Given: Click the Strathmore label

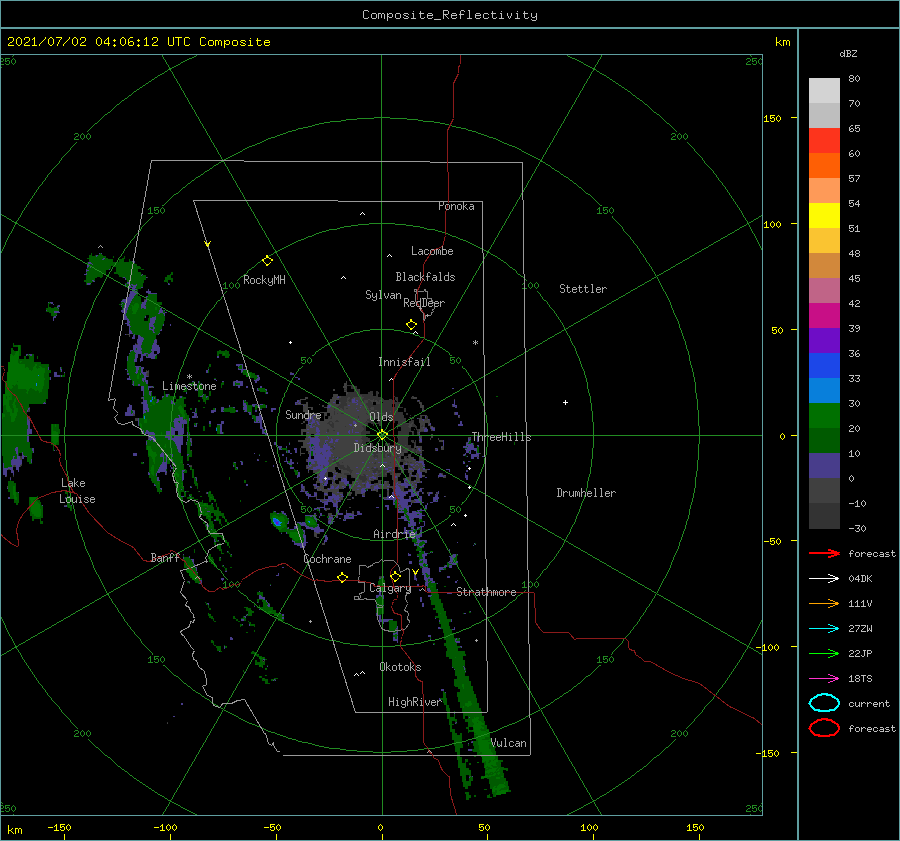Looking at the screenshot, I should [x=486, y=592].
